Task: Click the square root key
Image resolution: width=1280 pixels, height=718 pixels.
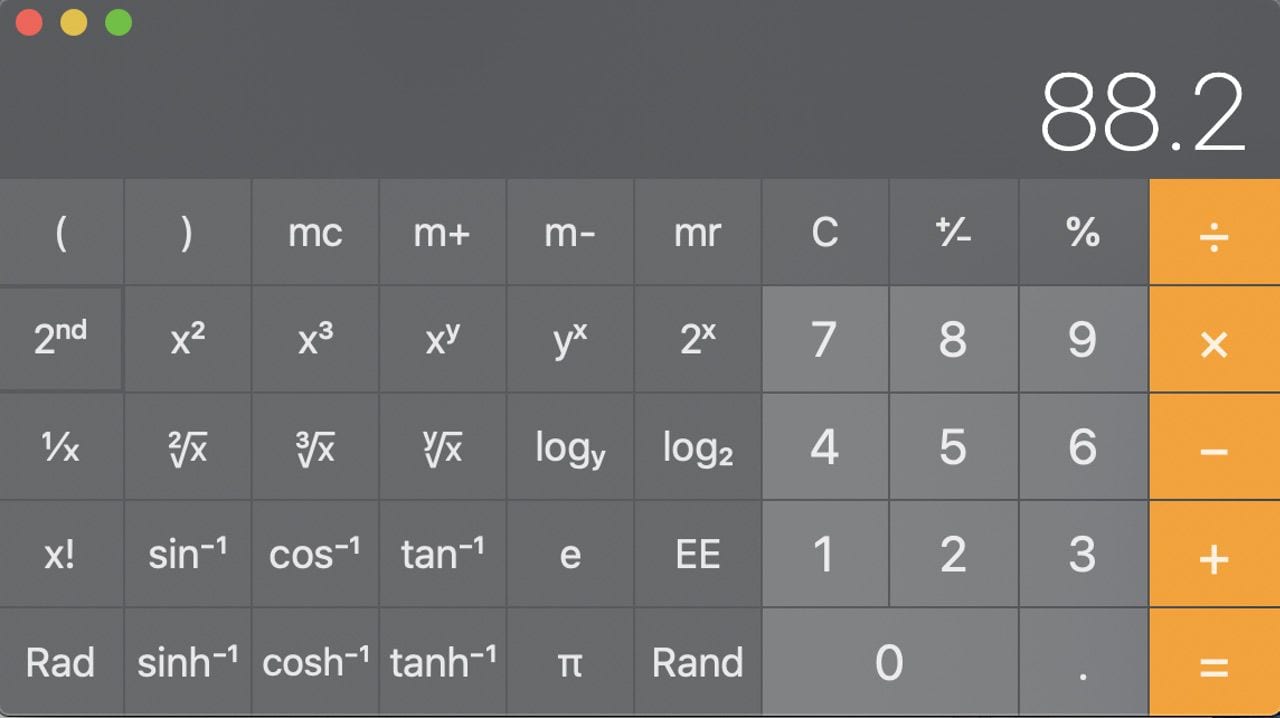Action: (188, 447)
